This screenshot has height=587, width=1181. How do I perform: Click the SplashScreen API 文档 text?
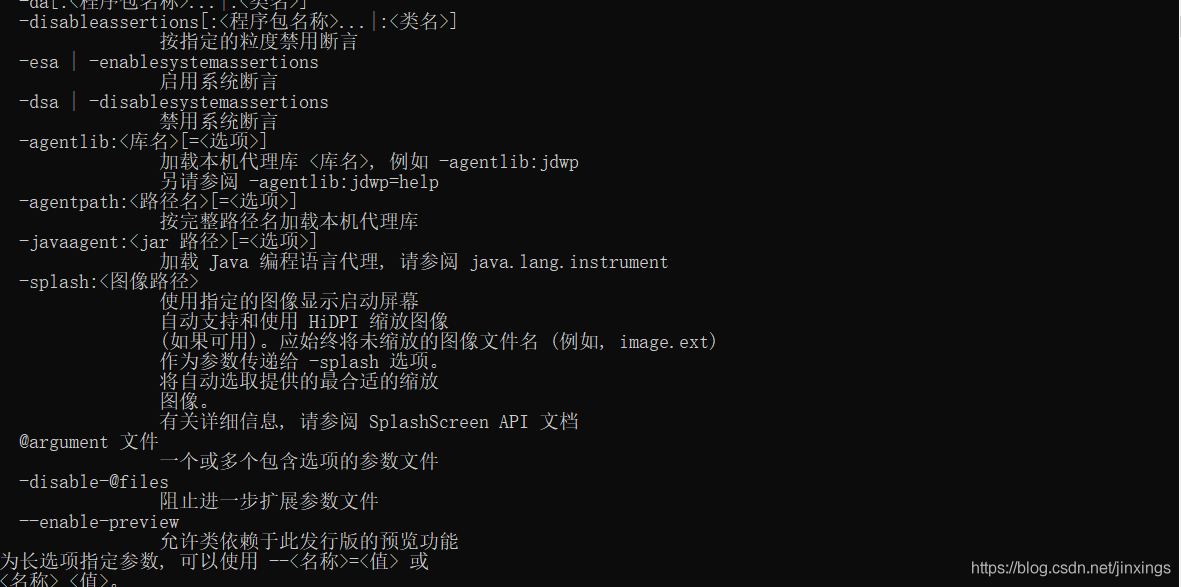[473, 422]
